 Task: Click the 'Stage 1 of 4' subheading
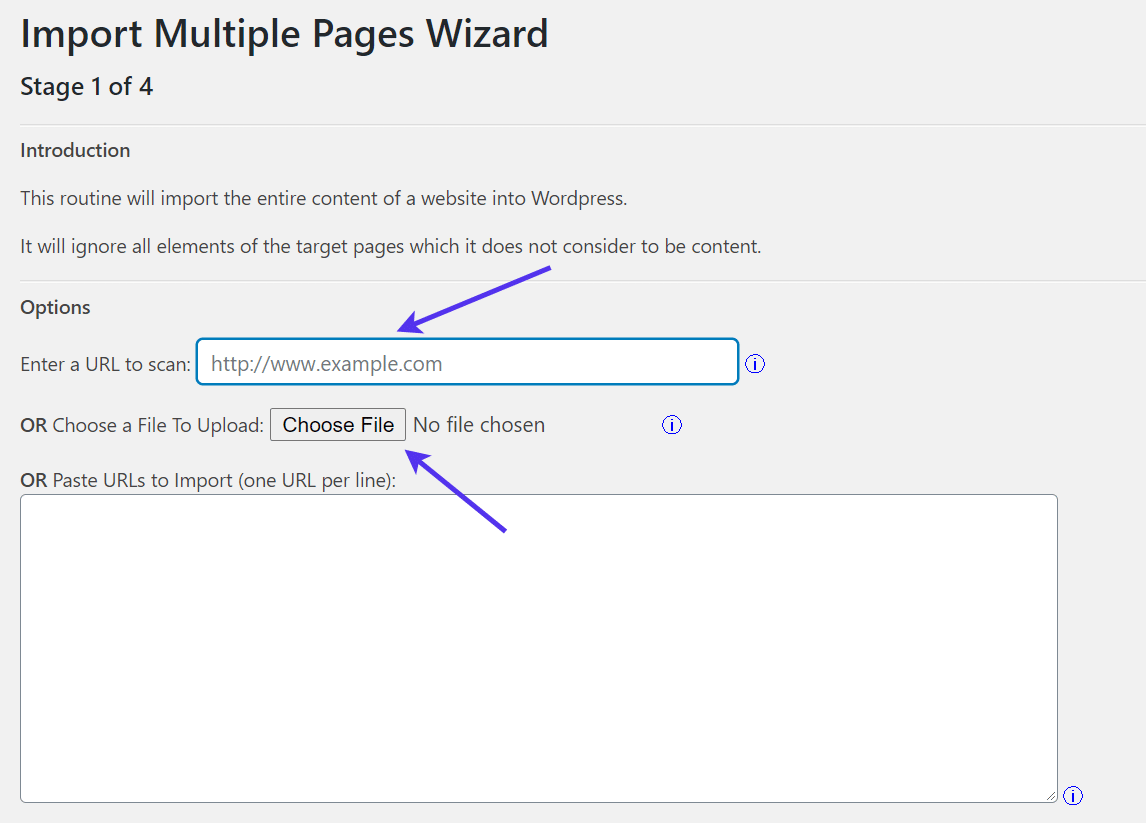pos(86,87)
